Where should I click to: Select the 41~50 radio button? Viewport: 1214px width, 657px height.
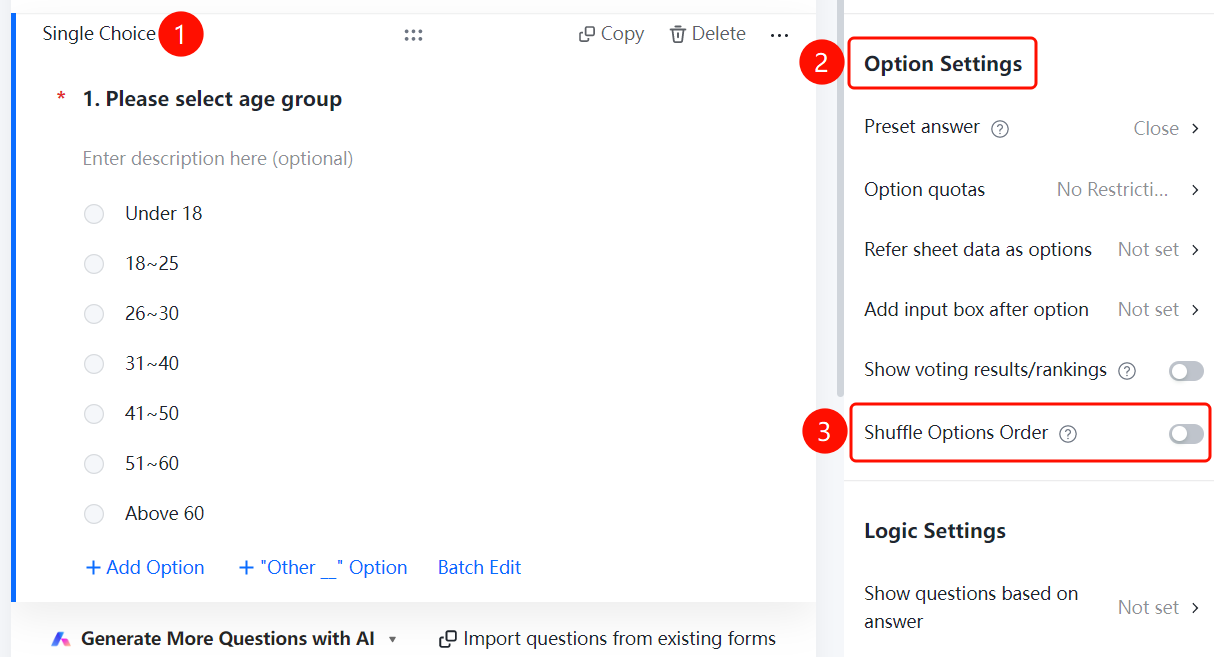click(94, 414)
